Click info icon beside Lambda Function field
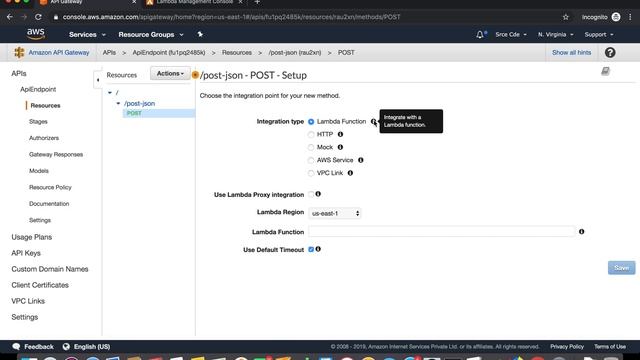This screenshot has width=640, height=360. 581,232
